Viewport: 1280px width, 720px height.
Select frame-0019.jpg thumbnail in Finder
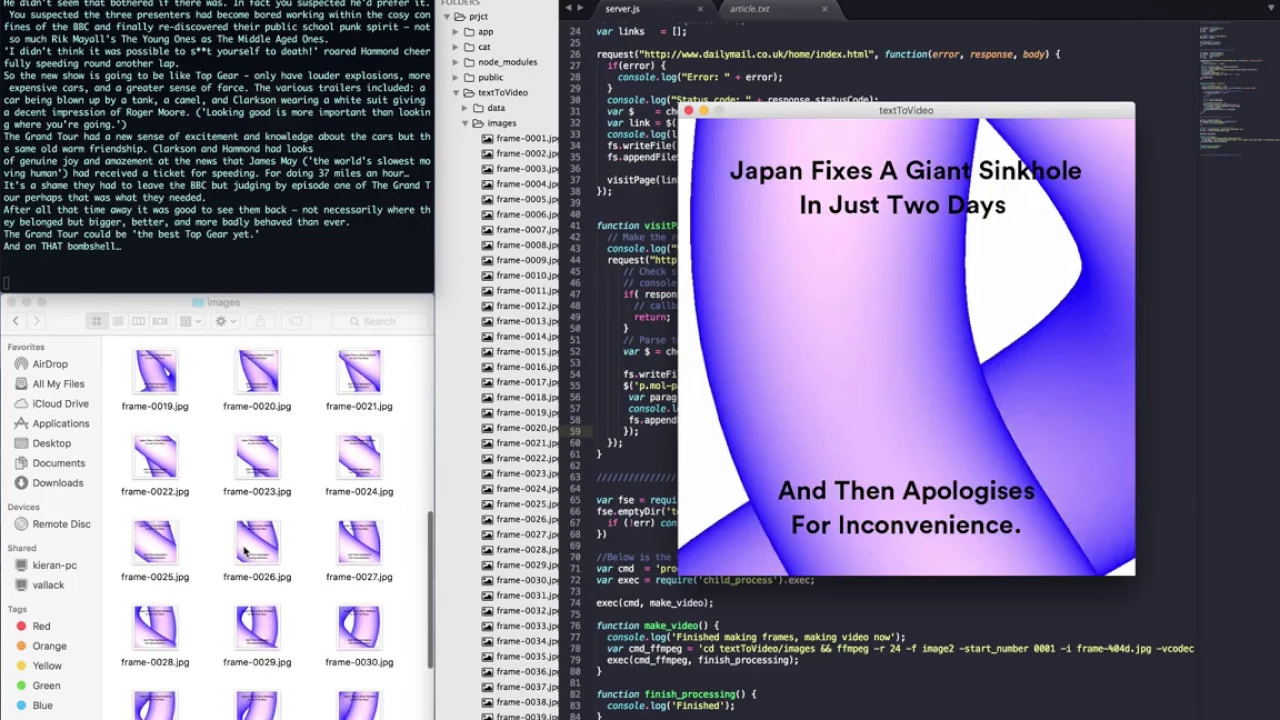click(155, 372)
